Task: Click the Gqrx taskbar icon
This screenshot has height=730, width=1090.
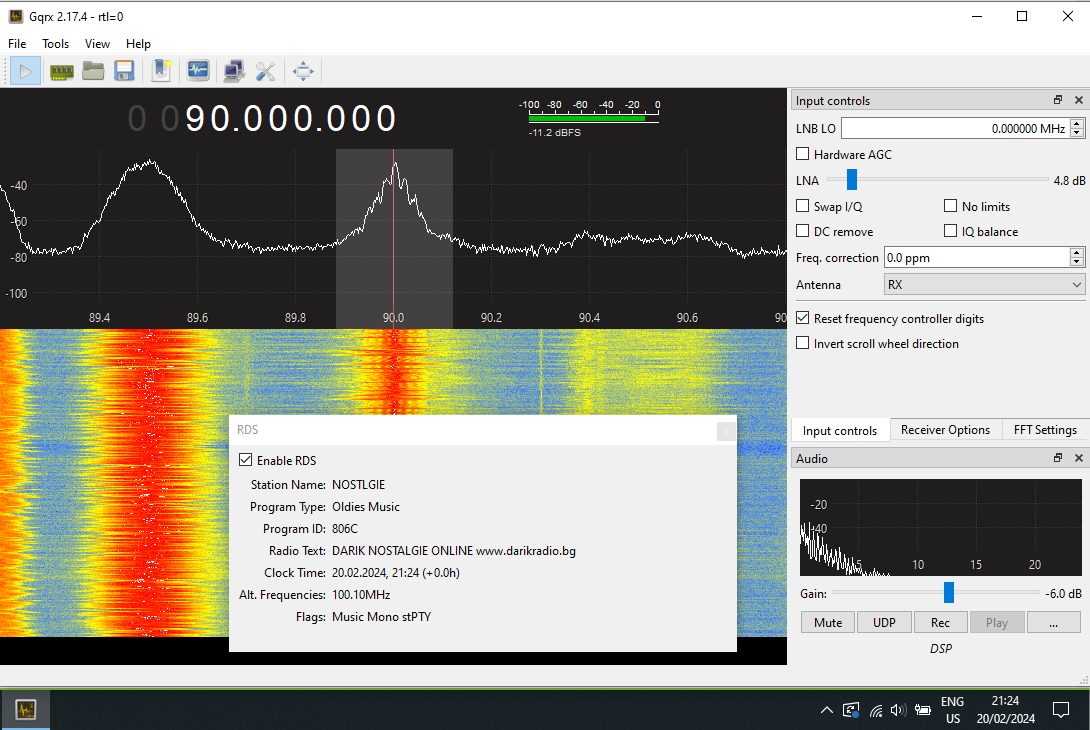Action: tap(26, 710)
